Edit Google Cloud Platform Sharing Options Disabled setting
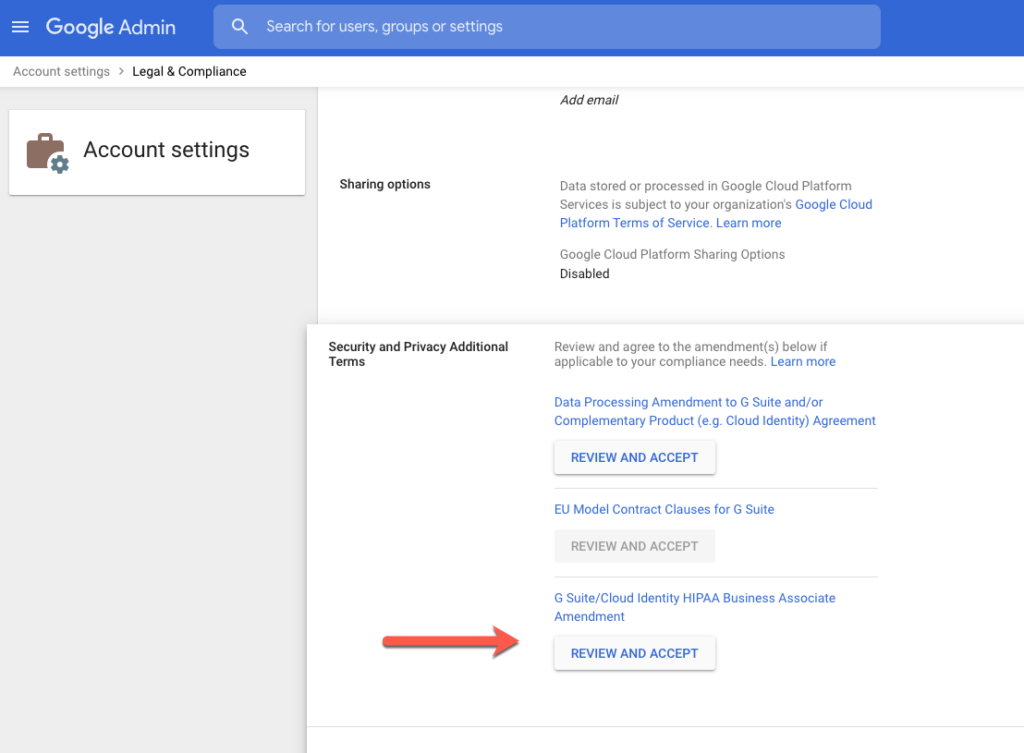Screen dimensions: 1024x753 coord(584,273)
